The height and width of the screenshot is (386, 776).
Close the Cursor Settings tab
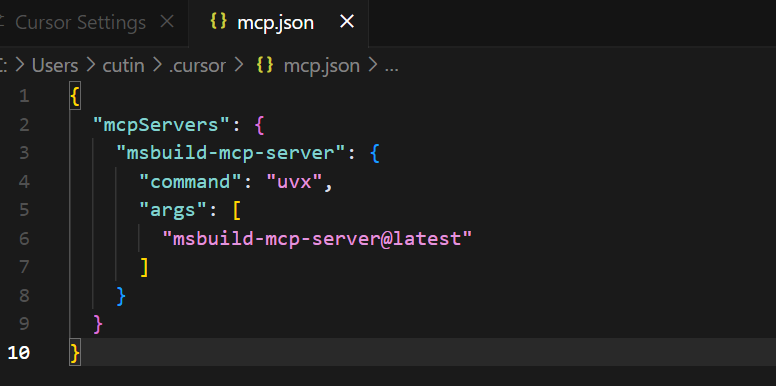pos(168,21)
